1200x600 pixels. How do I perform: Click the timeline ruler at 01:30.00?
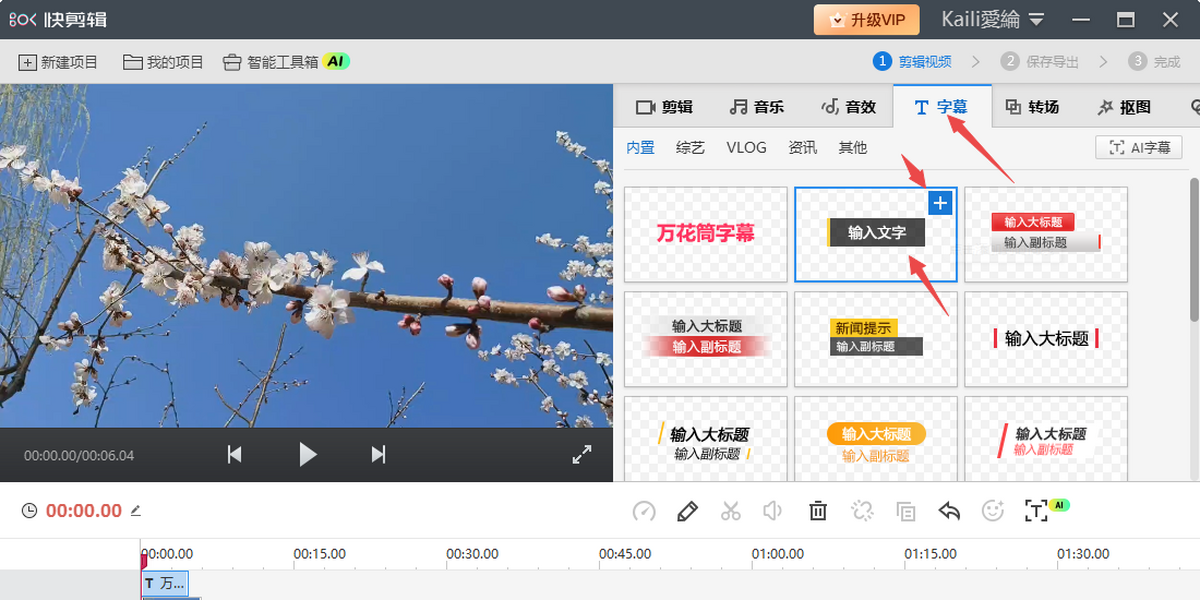click(x=1083, y=554)
